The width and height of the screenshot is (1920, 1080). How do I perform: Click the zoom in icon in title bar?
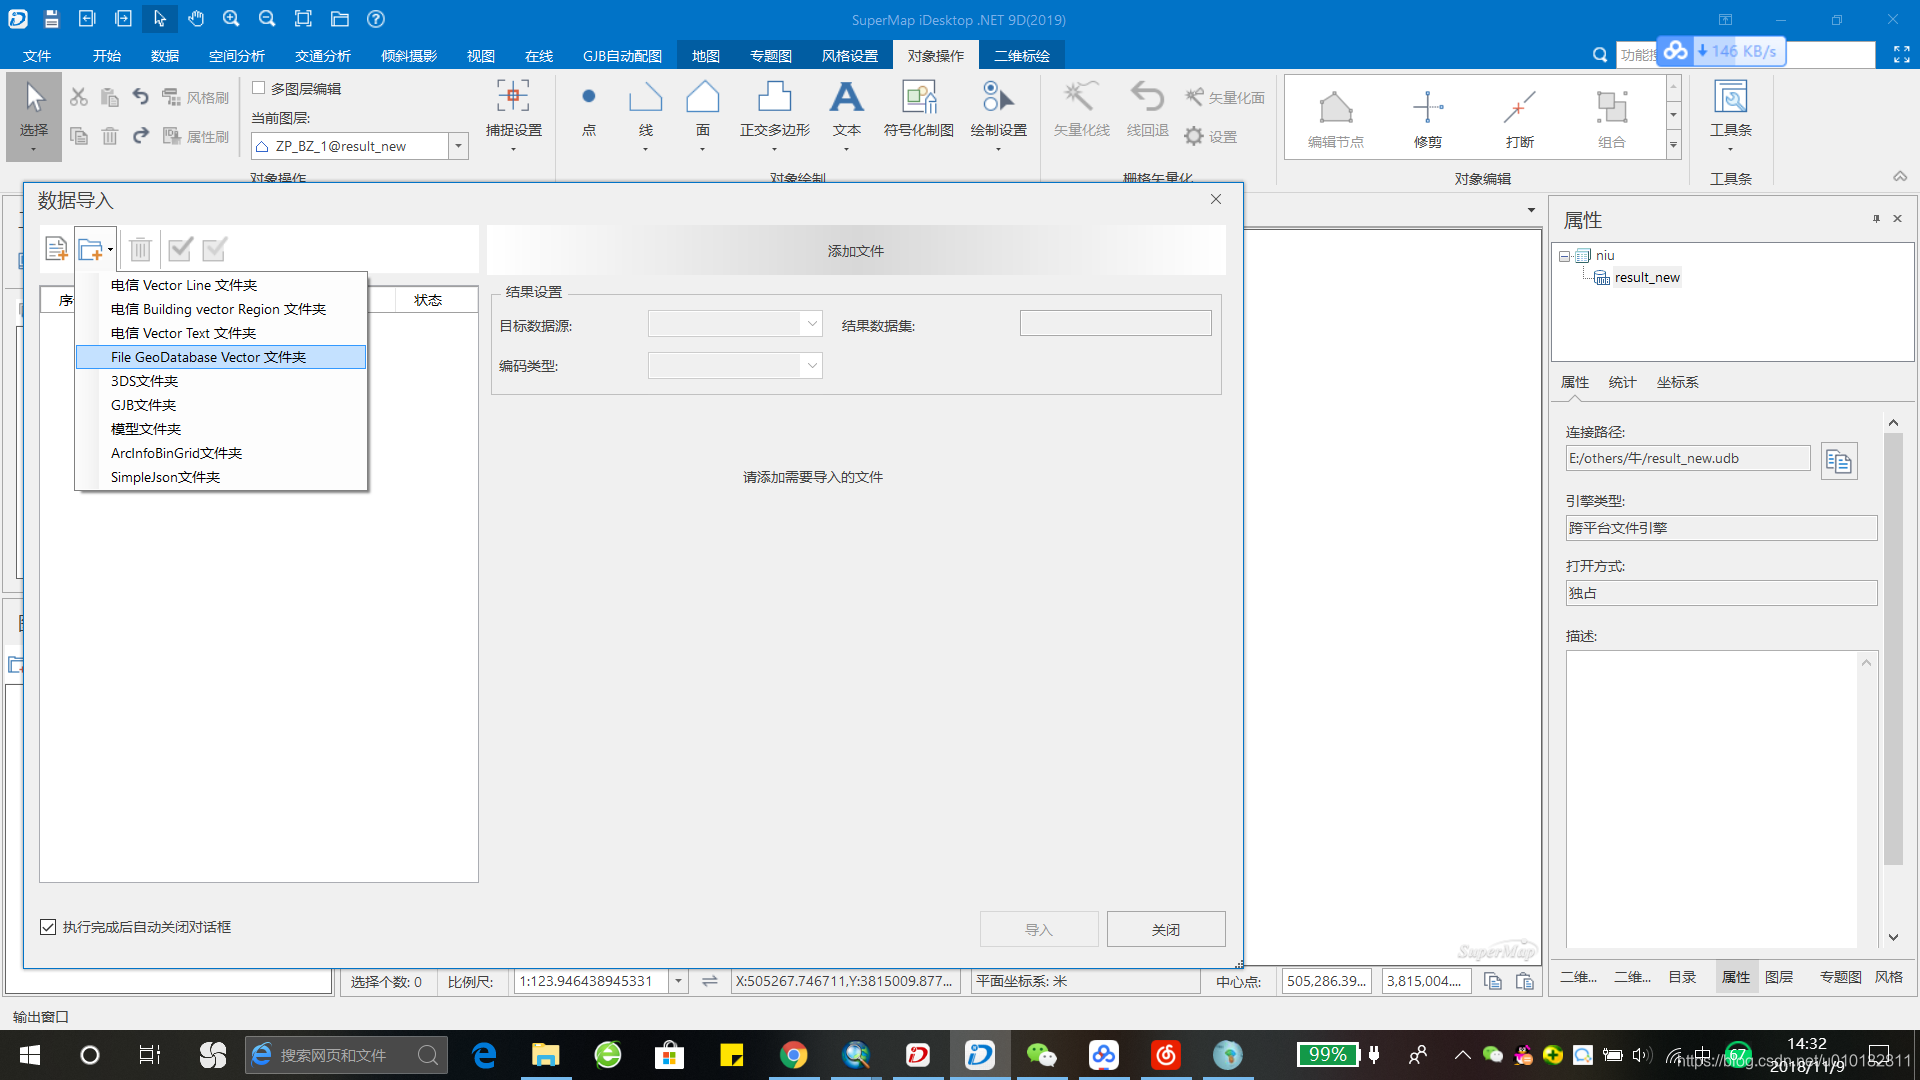click(x=231, y=19)
